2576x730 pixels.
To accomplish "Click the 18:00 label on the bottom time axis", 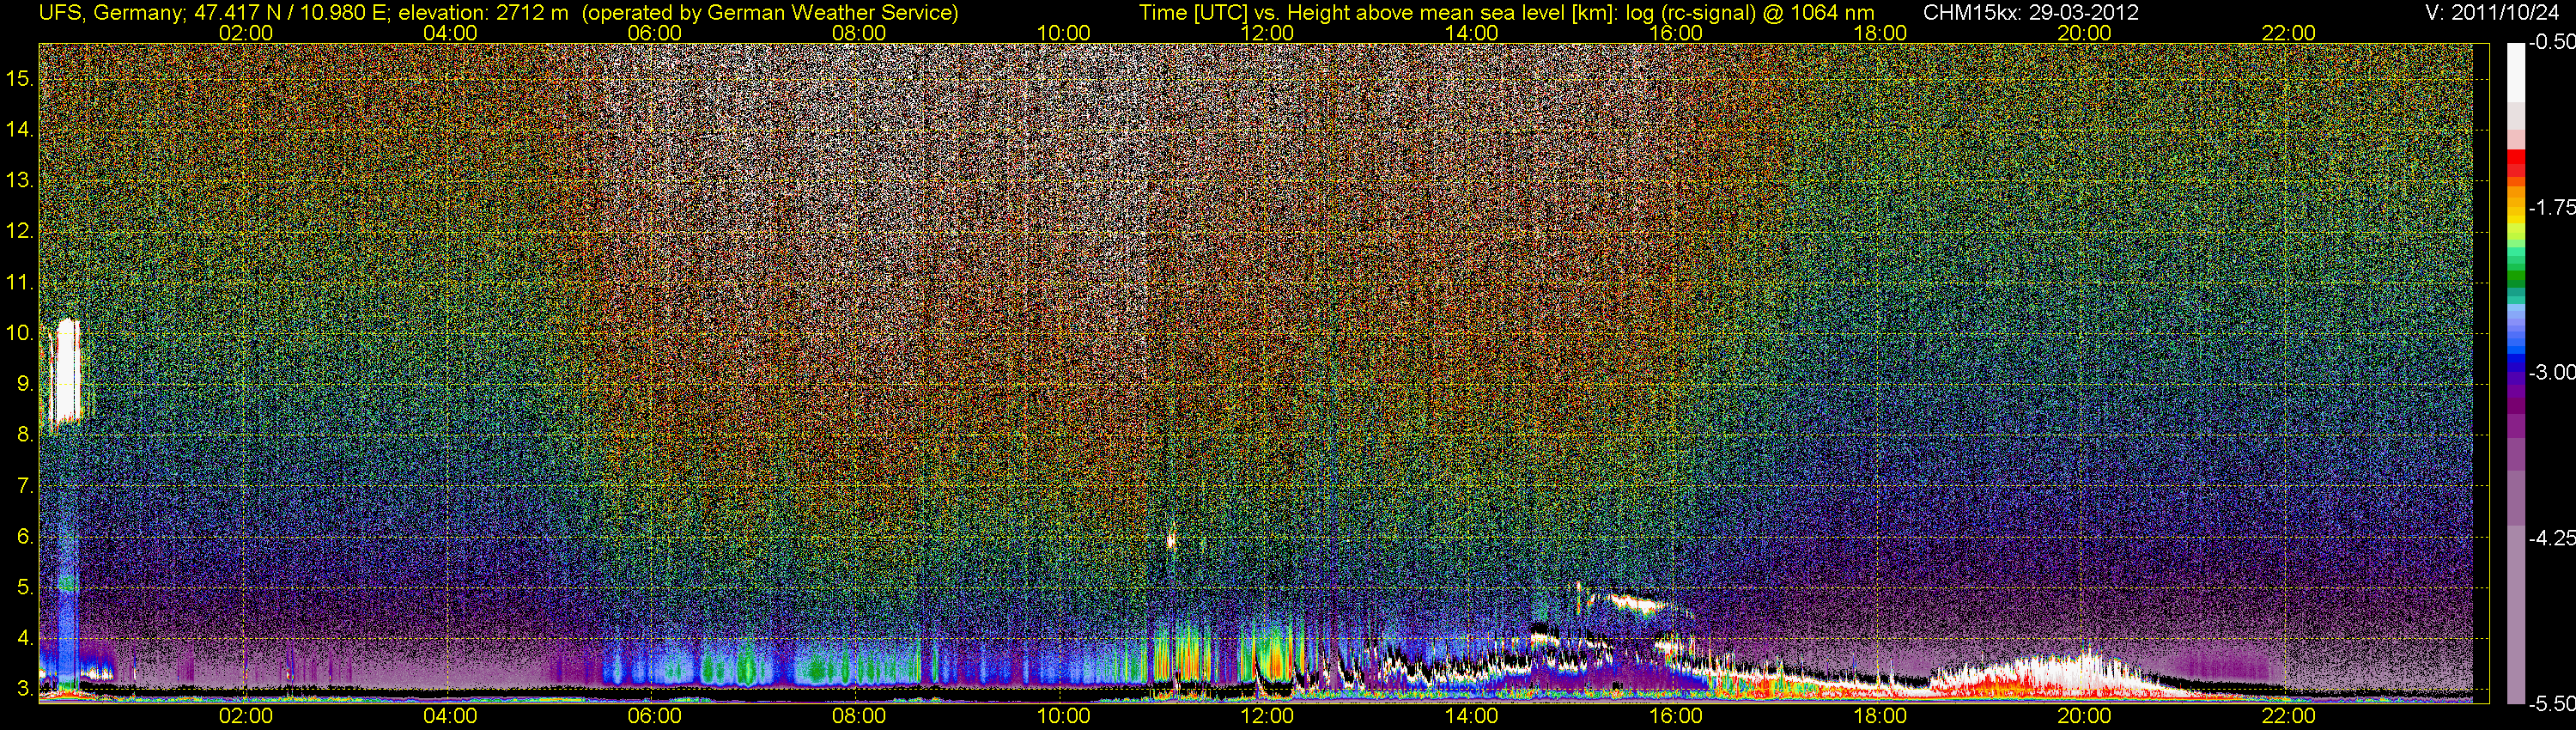I will (1880, 716).
